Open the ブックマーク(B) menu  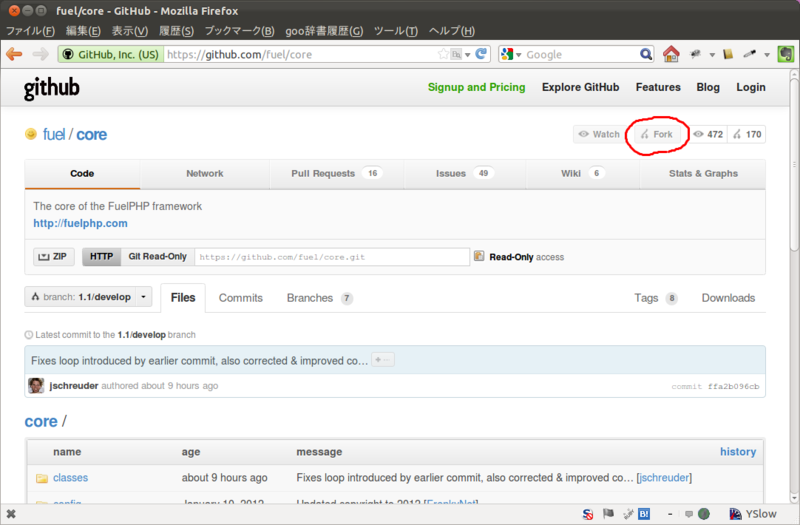[239, 31]
